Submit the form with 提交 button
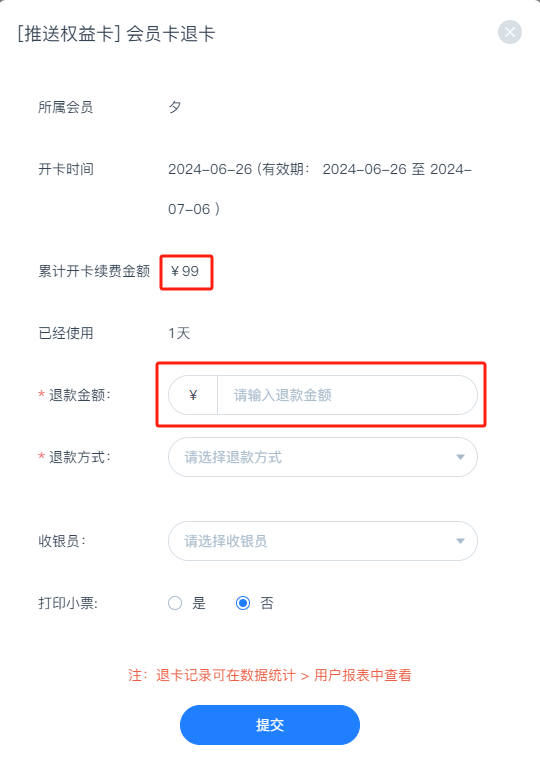 pos(270,725)
